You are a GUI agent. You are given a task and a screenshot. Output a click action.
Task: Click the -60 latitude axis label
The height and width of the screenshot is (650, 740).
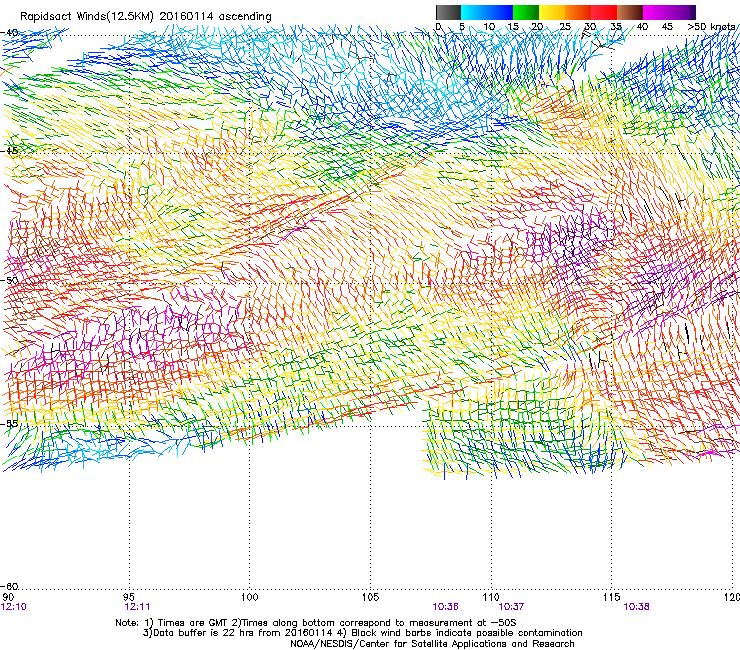[x=10, y=586]
